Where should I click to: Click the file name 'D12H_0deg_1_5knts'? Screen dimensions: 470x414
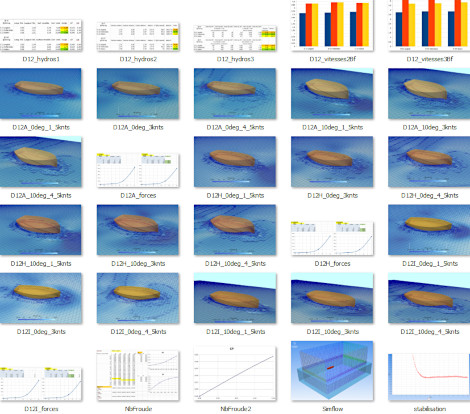[235, 195]
